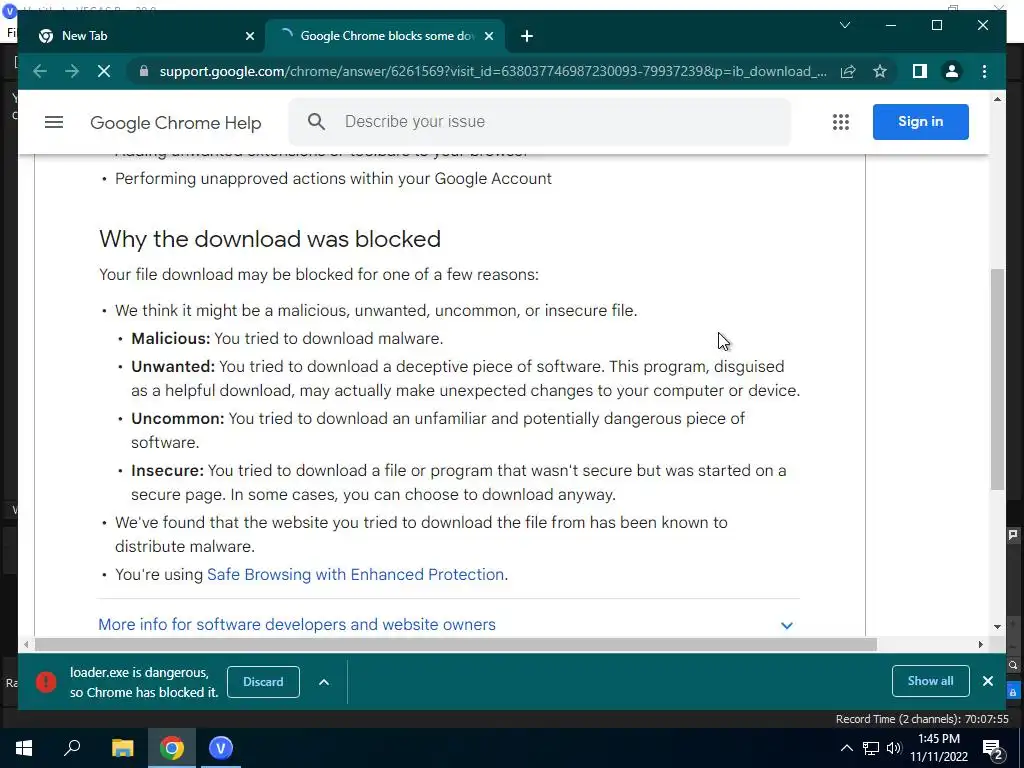Focus the Describe your issue search field
This screenshot has width=1024, height=768.
(x=539, y=121)
